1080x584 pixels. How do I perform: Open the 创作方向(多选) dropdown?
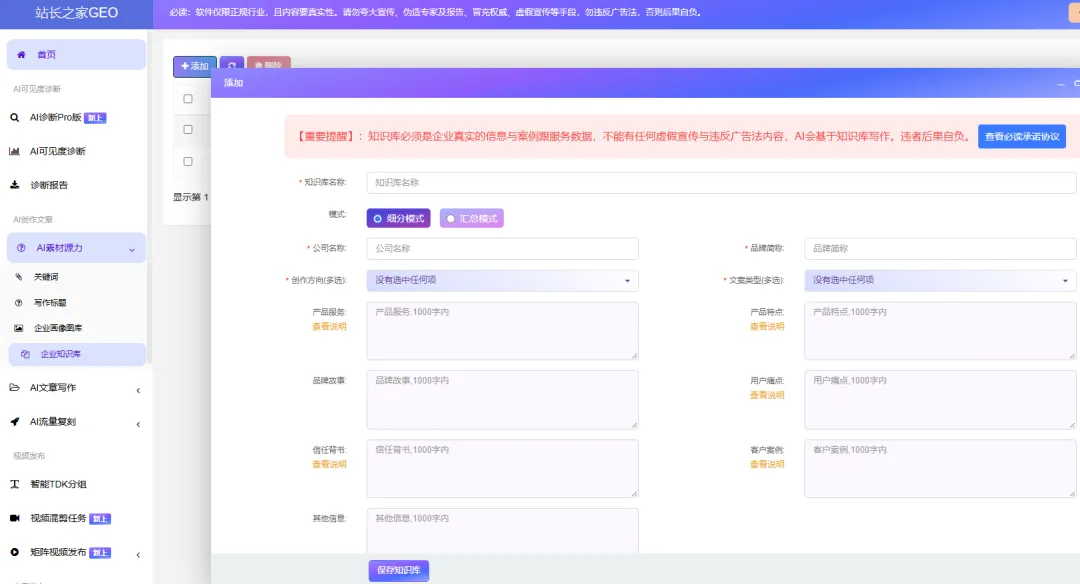502,280
